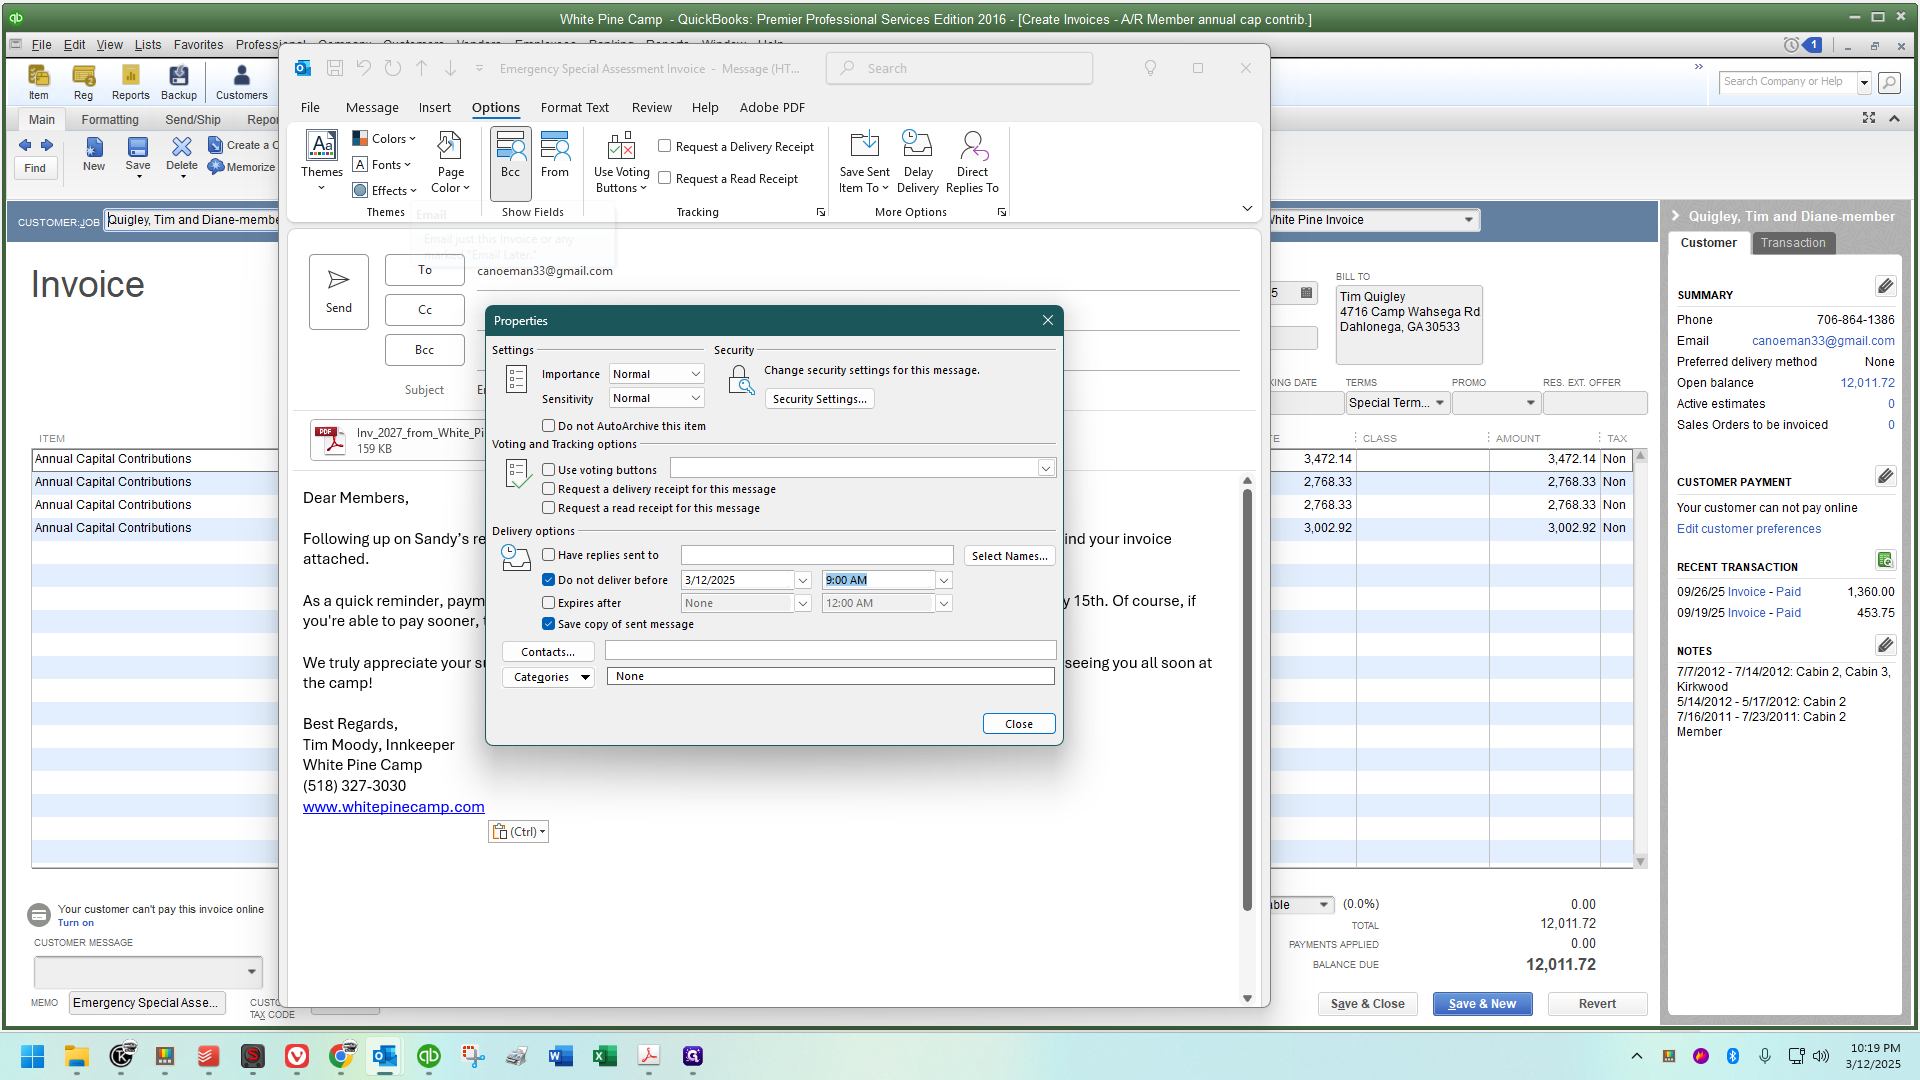Open the Categories dropdown button
Image resolution: width=1920 pixels, height=1080 pixels.
coord(548,677)
